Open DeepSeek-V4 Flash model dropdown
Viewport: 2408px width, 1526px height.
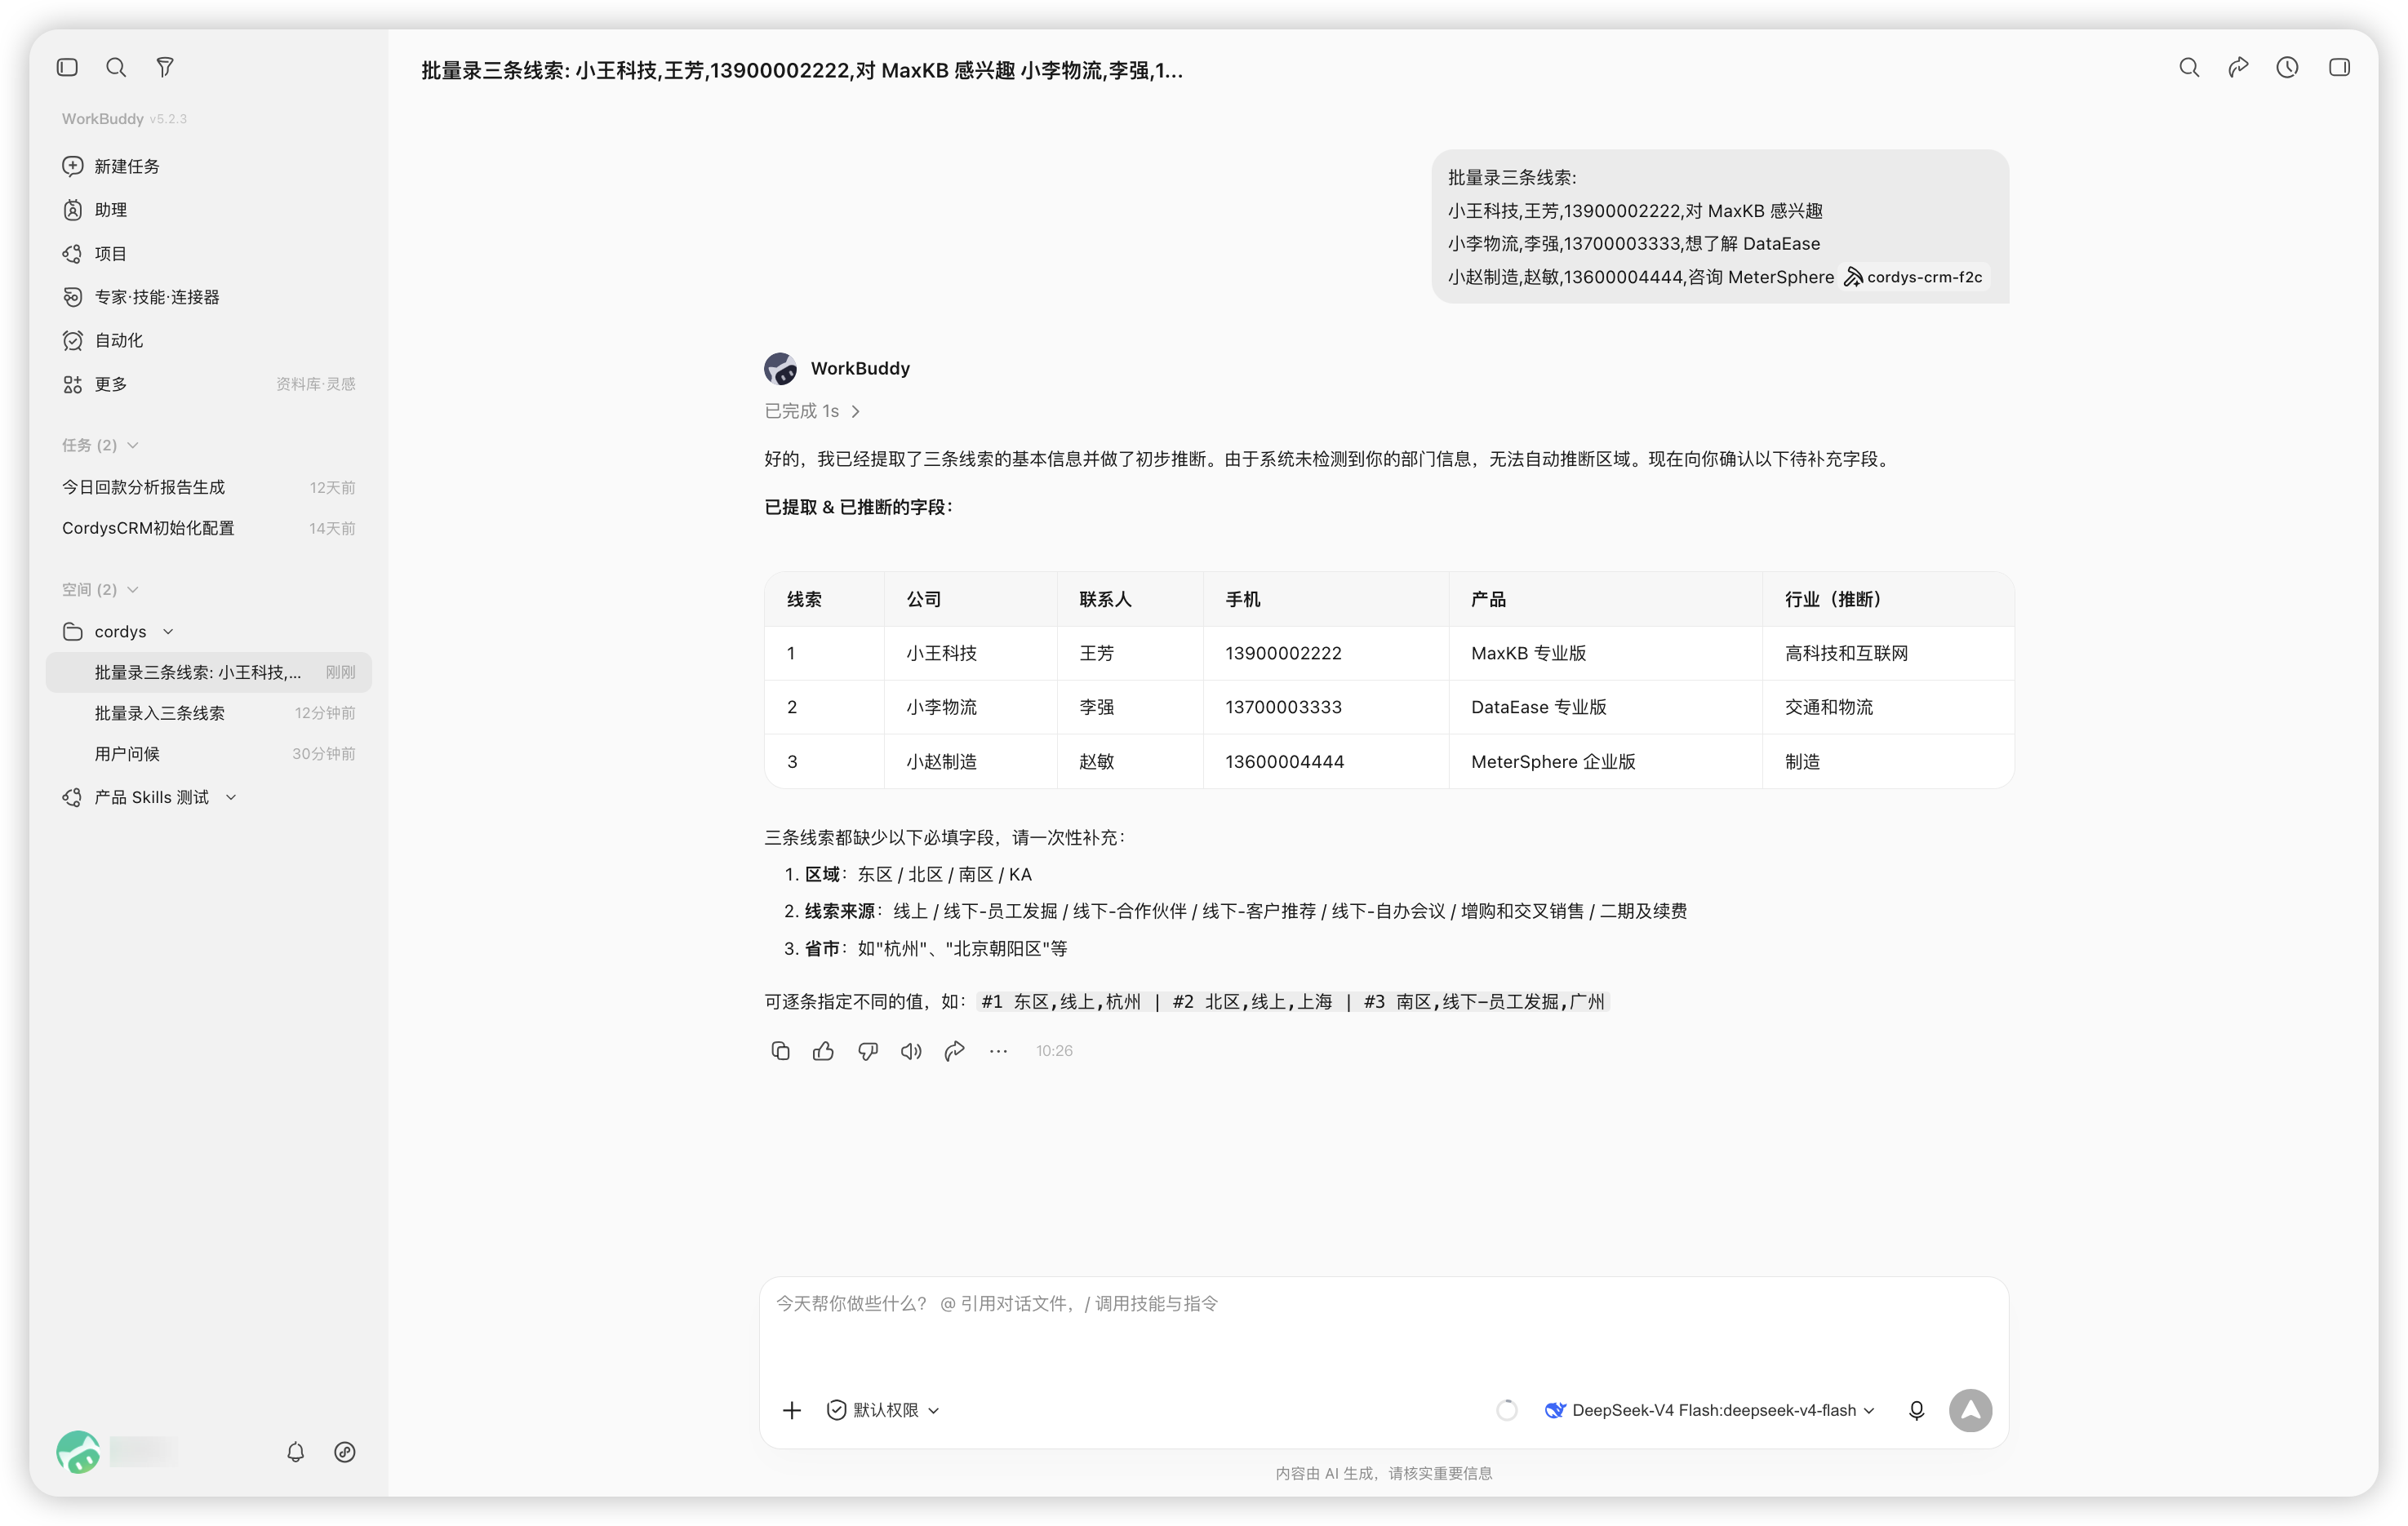tap(1710, 1410)
